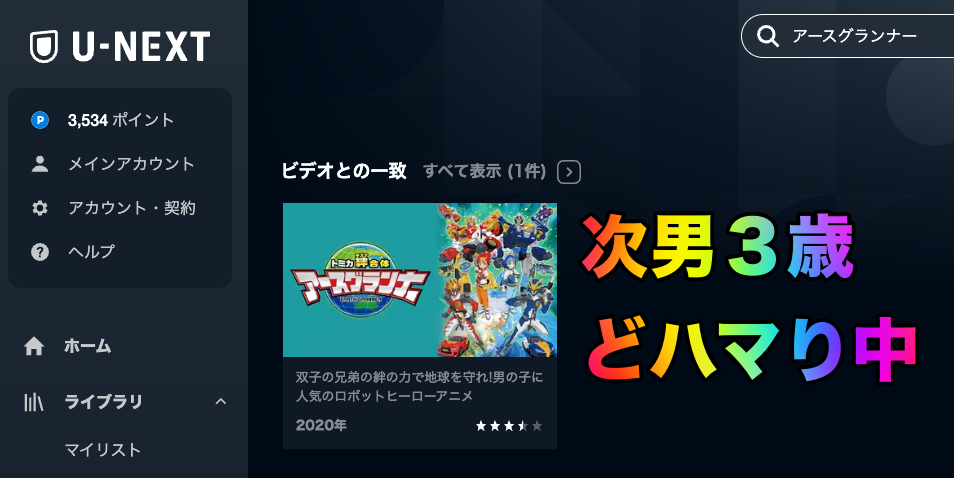The image size is (954, 478).
Task: Go to アカウント・契約 page
Action: click(132, 208)
